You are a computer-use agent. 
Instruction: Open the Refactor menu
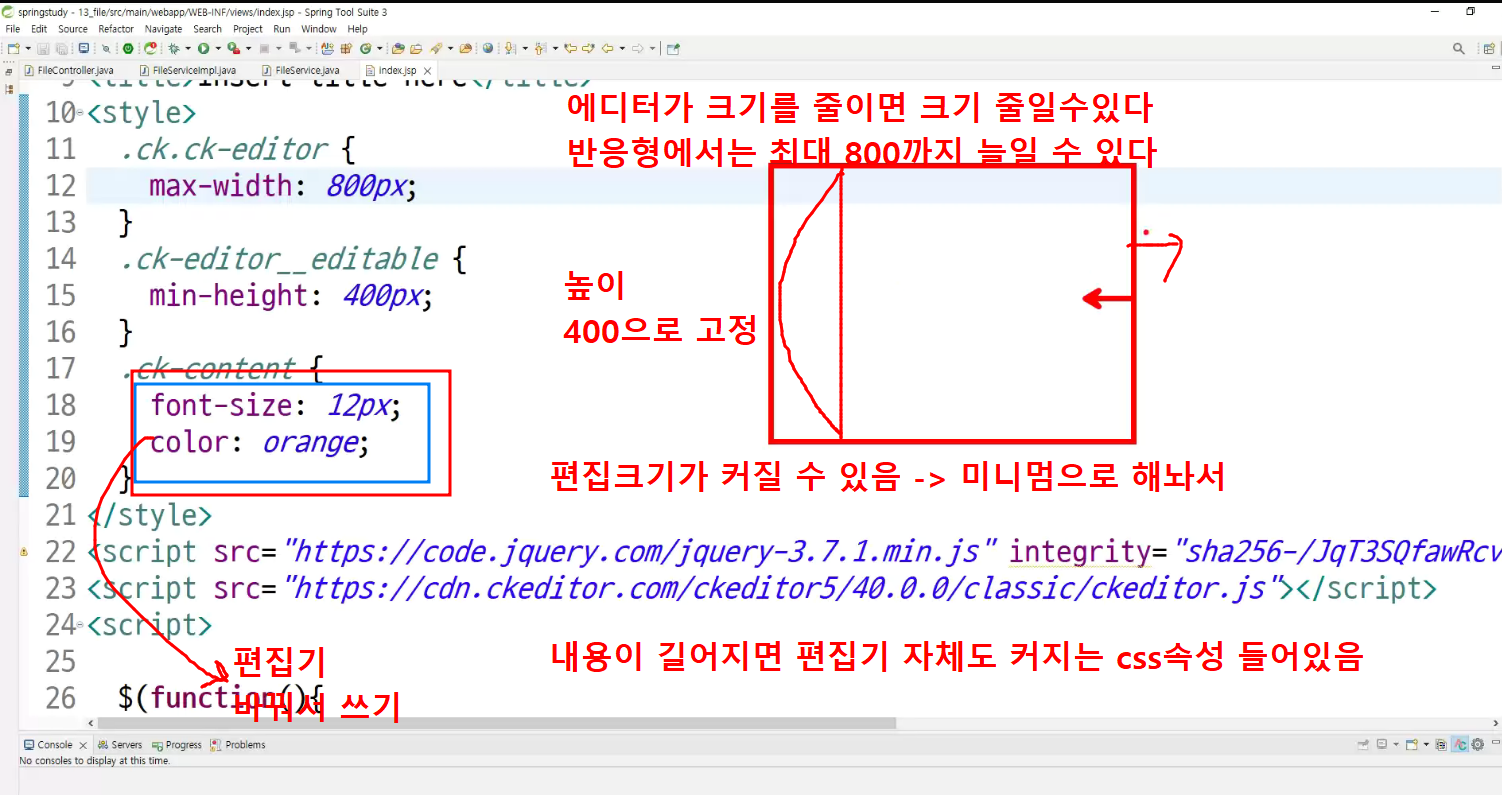point(116,29)
